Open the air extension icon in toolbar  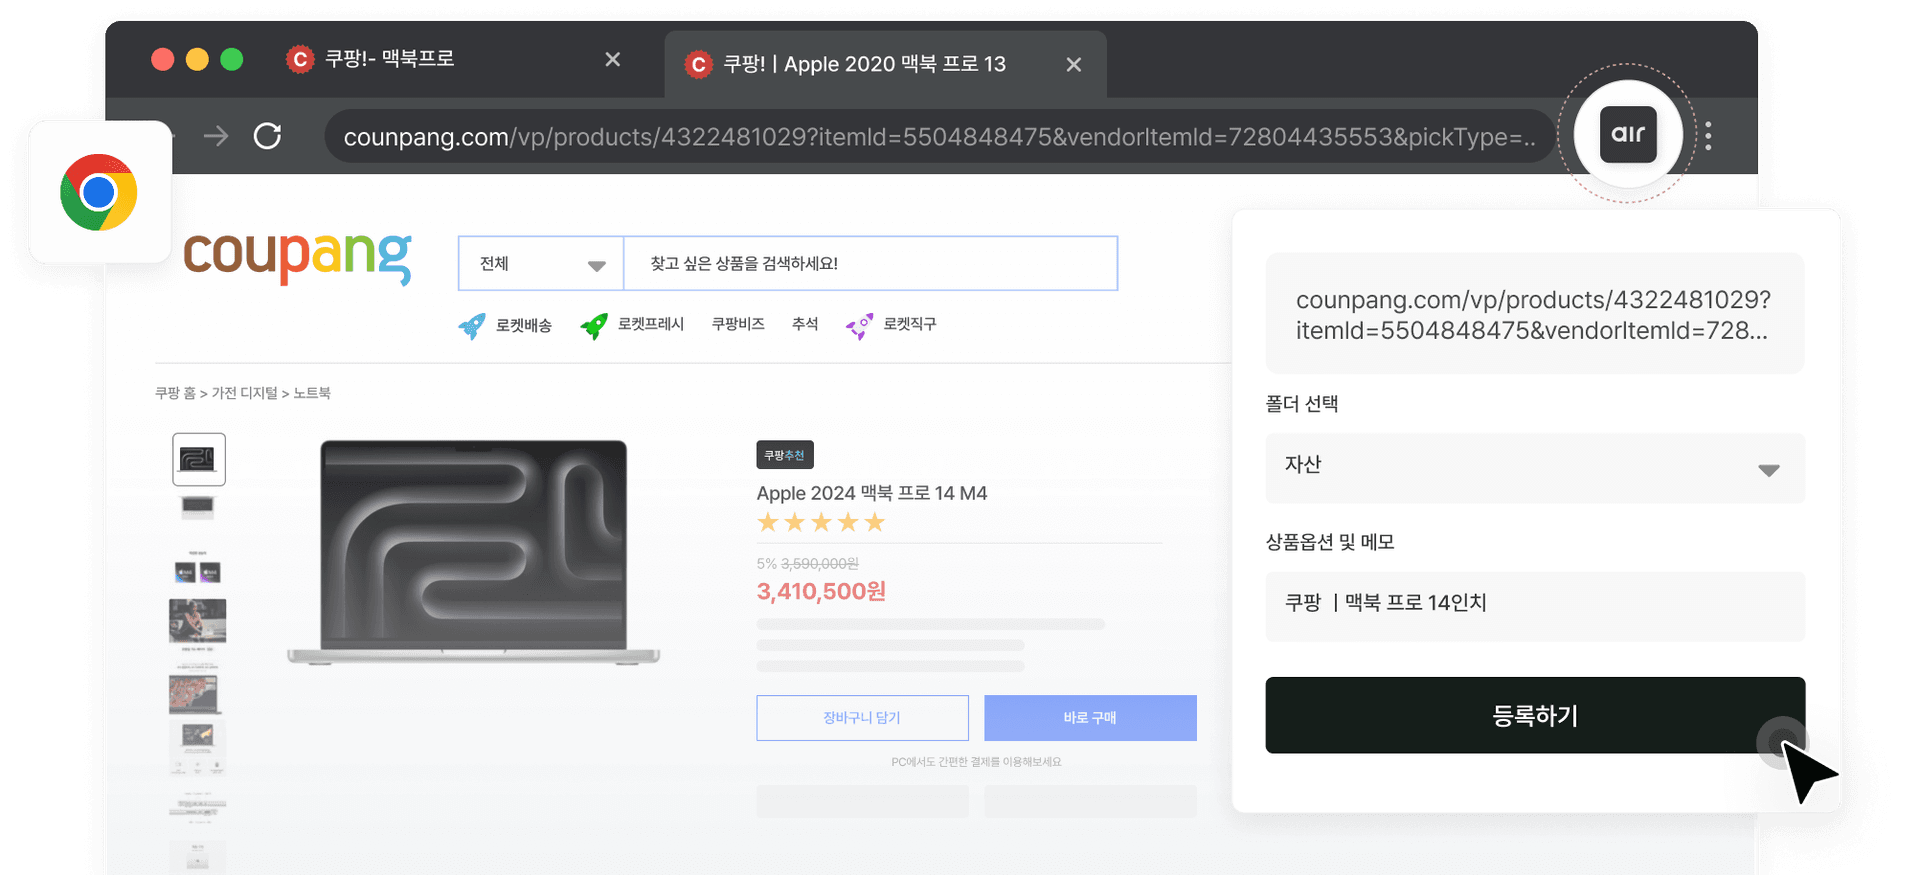(x=1628, y=134)
